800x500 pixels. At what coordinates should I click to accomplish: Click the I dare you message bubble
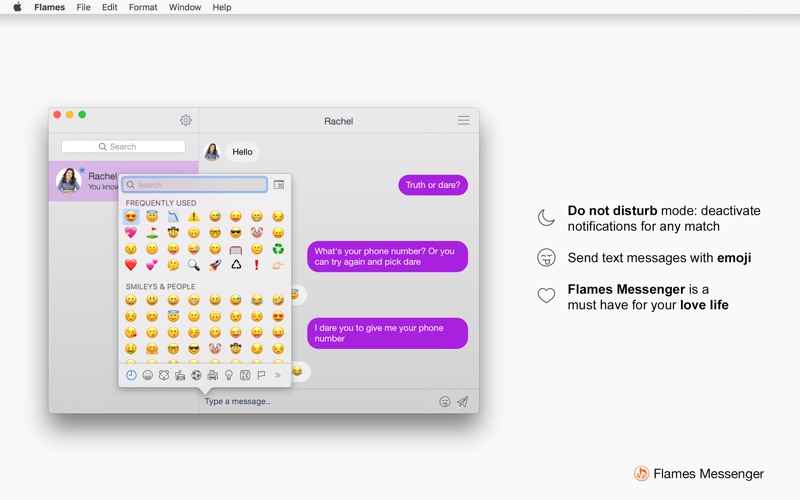387,333
